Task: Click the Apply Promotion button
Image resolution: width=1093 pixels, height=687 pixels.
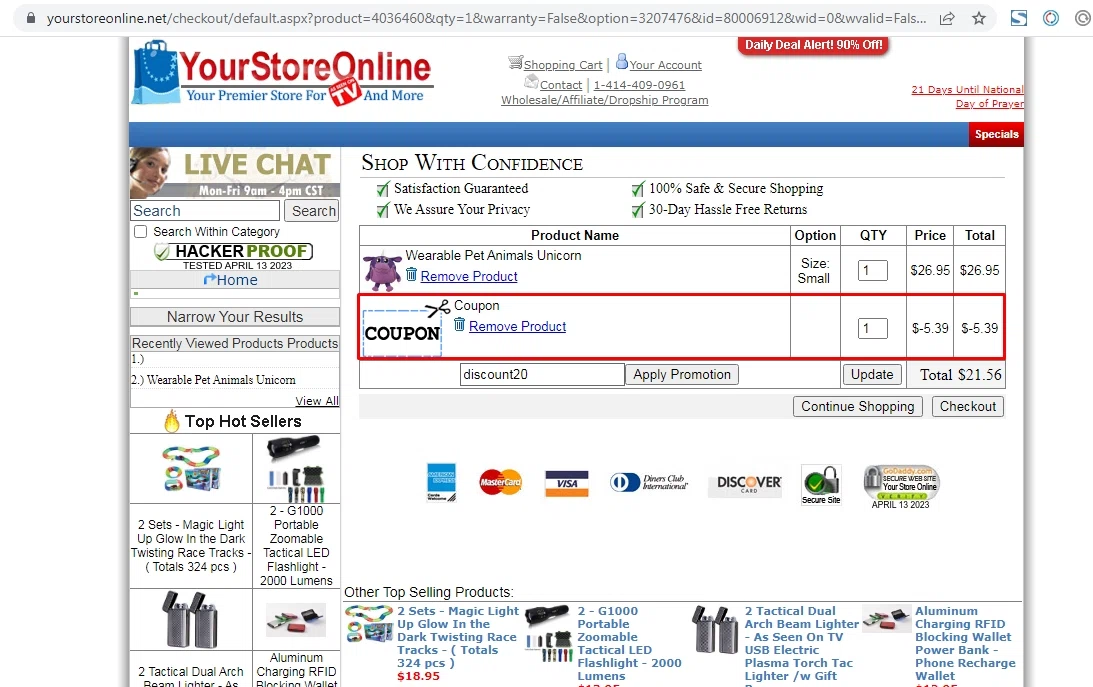Action: point(682,374)
